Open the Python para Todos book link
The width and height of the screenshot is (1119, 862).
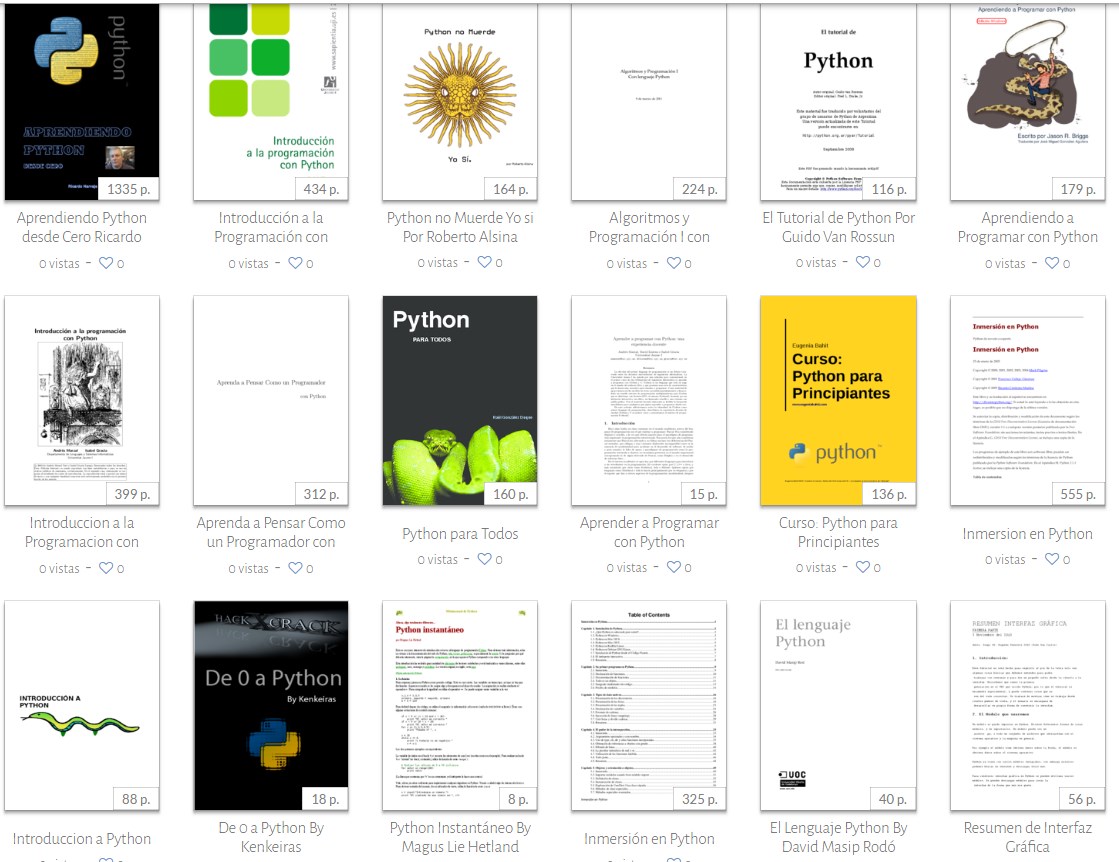(x=460, y=533)
